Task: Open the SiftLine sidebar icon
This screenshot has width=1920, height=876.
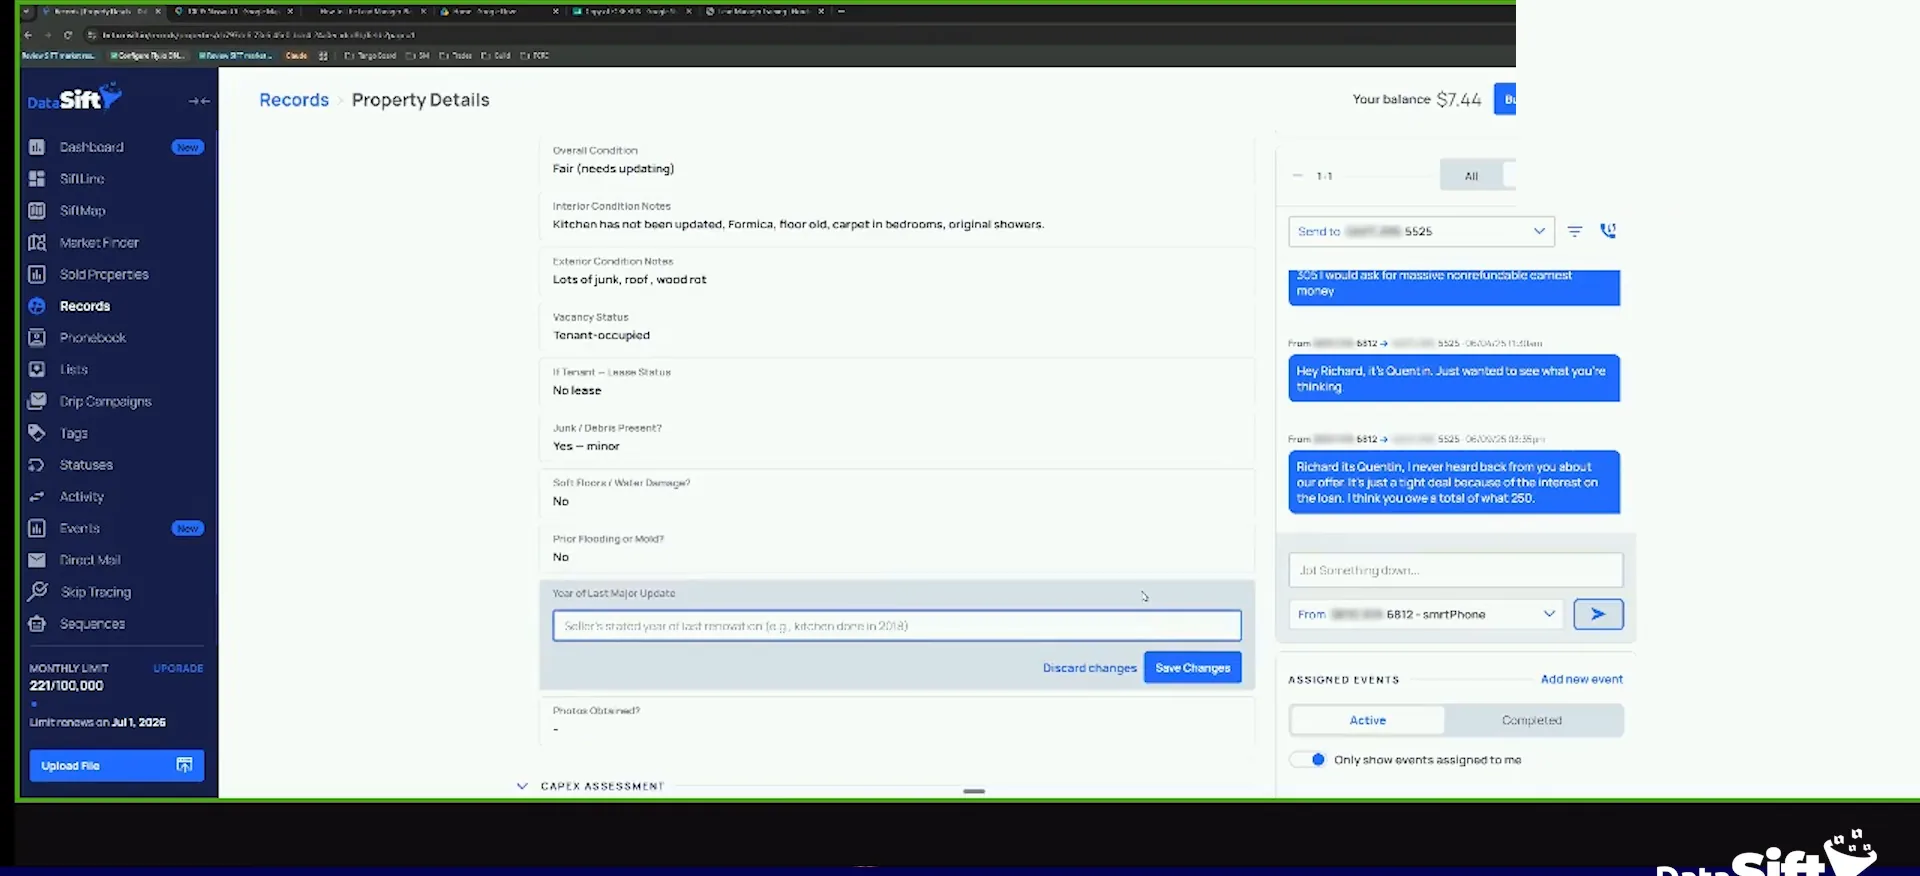Action: [37, 179]
